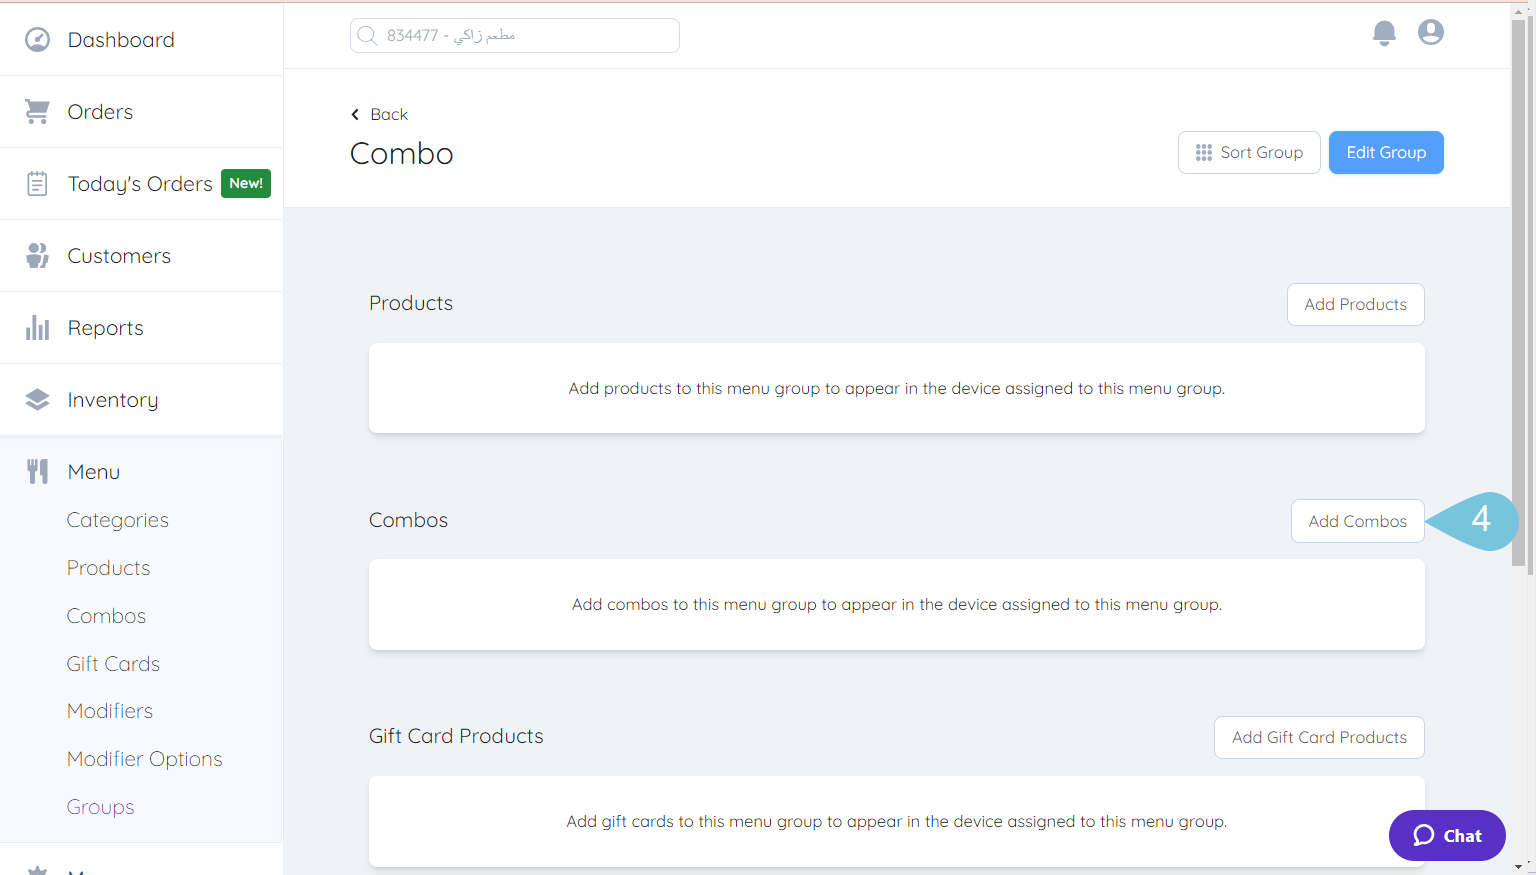Click Add Combos for this menu group
1536x875 pixels.
(1357, 521)
